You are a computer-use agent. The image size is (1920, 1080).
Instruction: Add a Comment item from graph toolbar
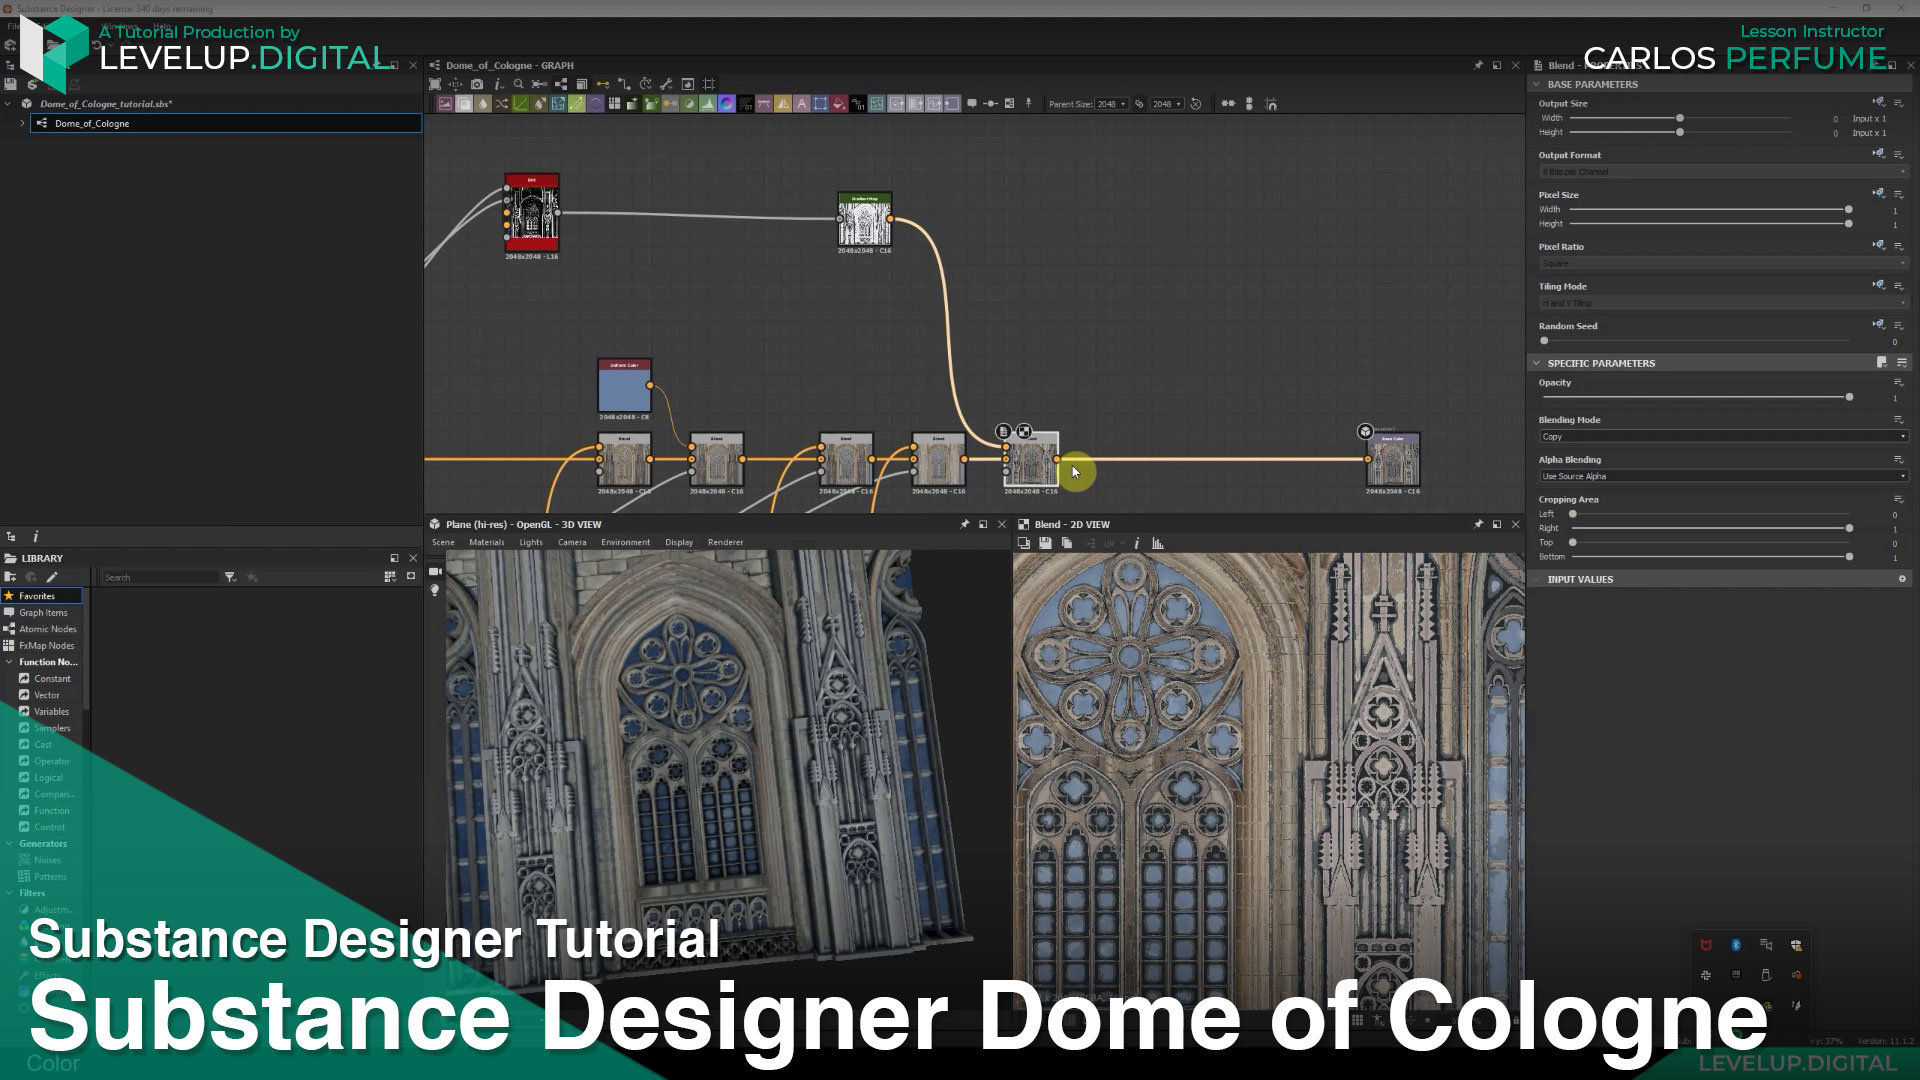coord(972,104)
